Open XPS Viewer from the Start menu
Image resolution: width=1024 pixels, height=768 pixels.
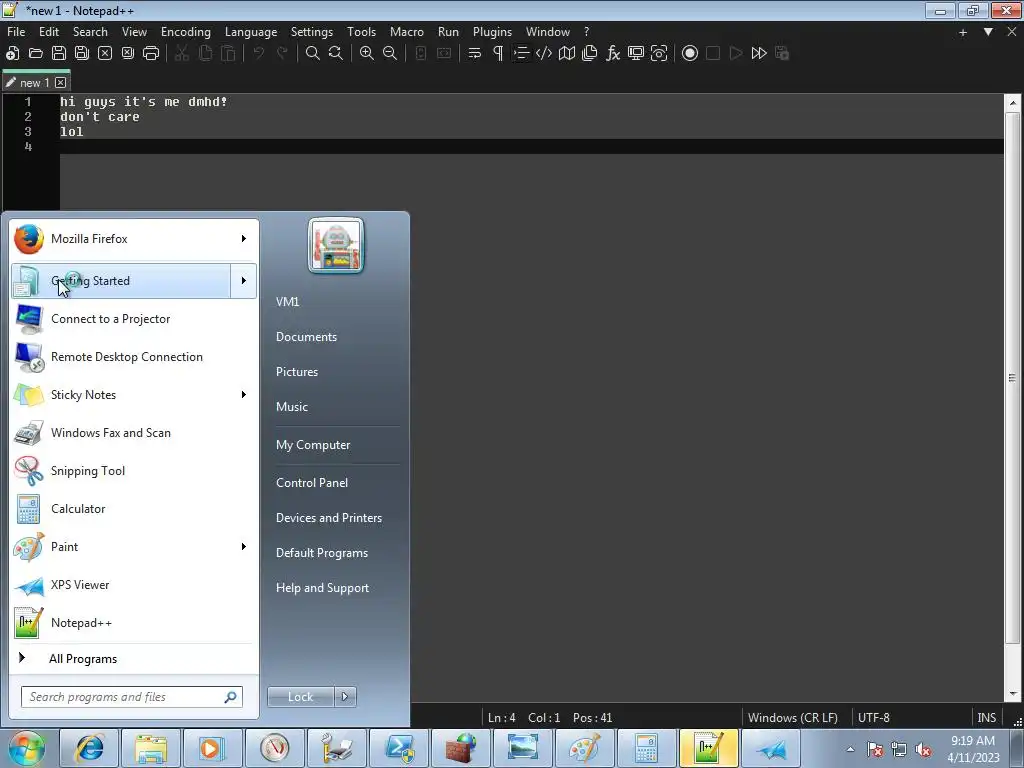click(x=133, y=585)
